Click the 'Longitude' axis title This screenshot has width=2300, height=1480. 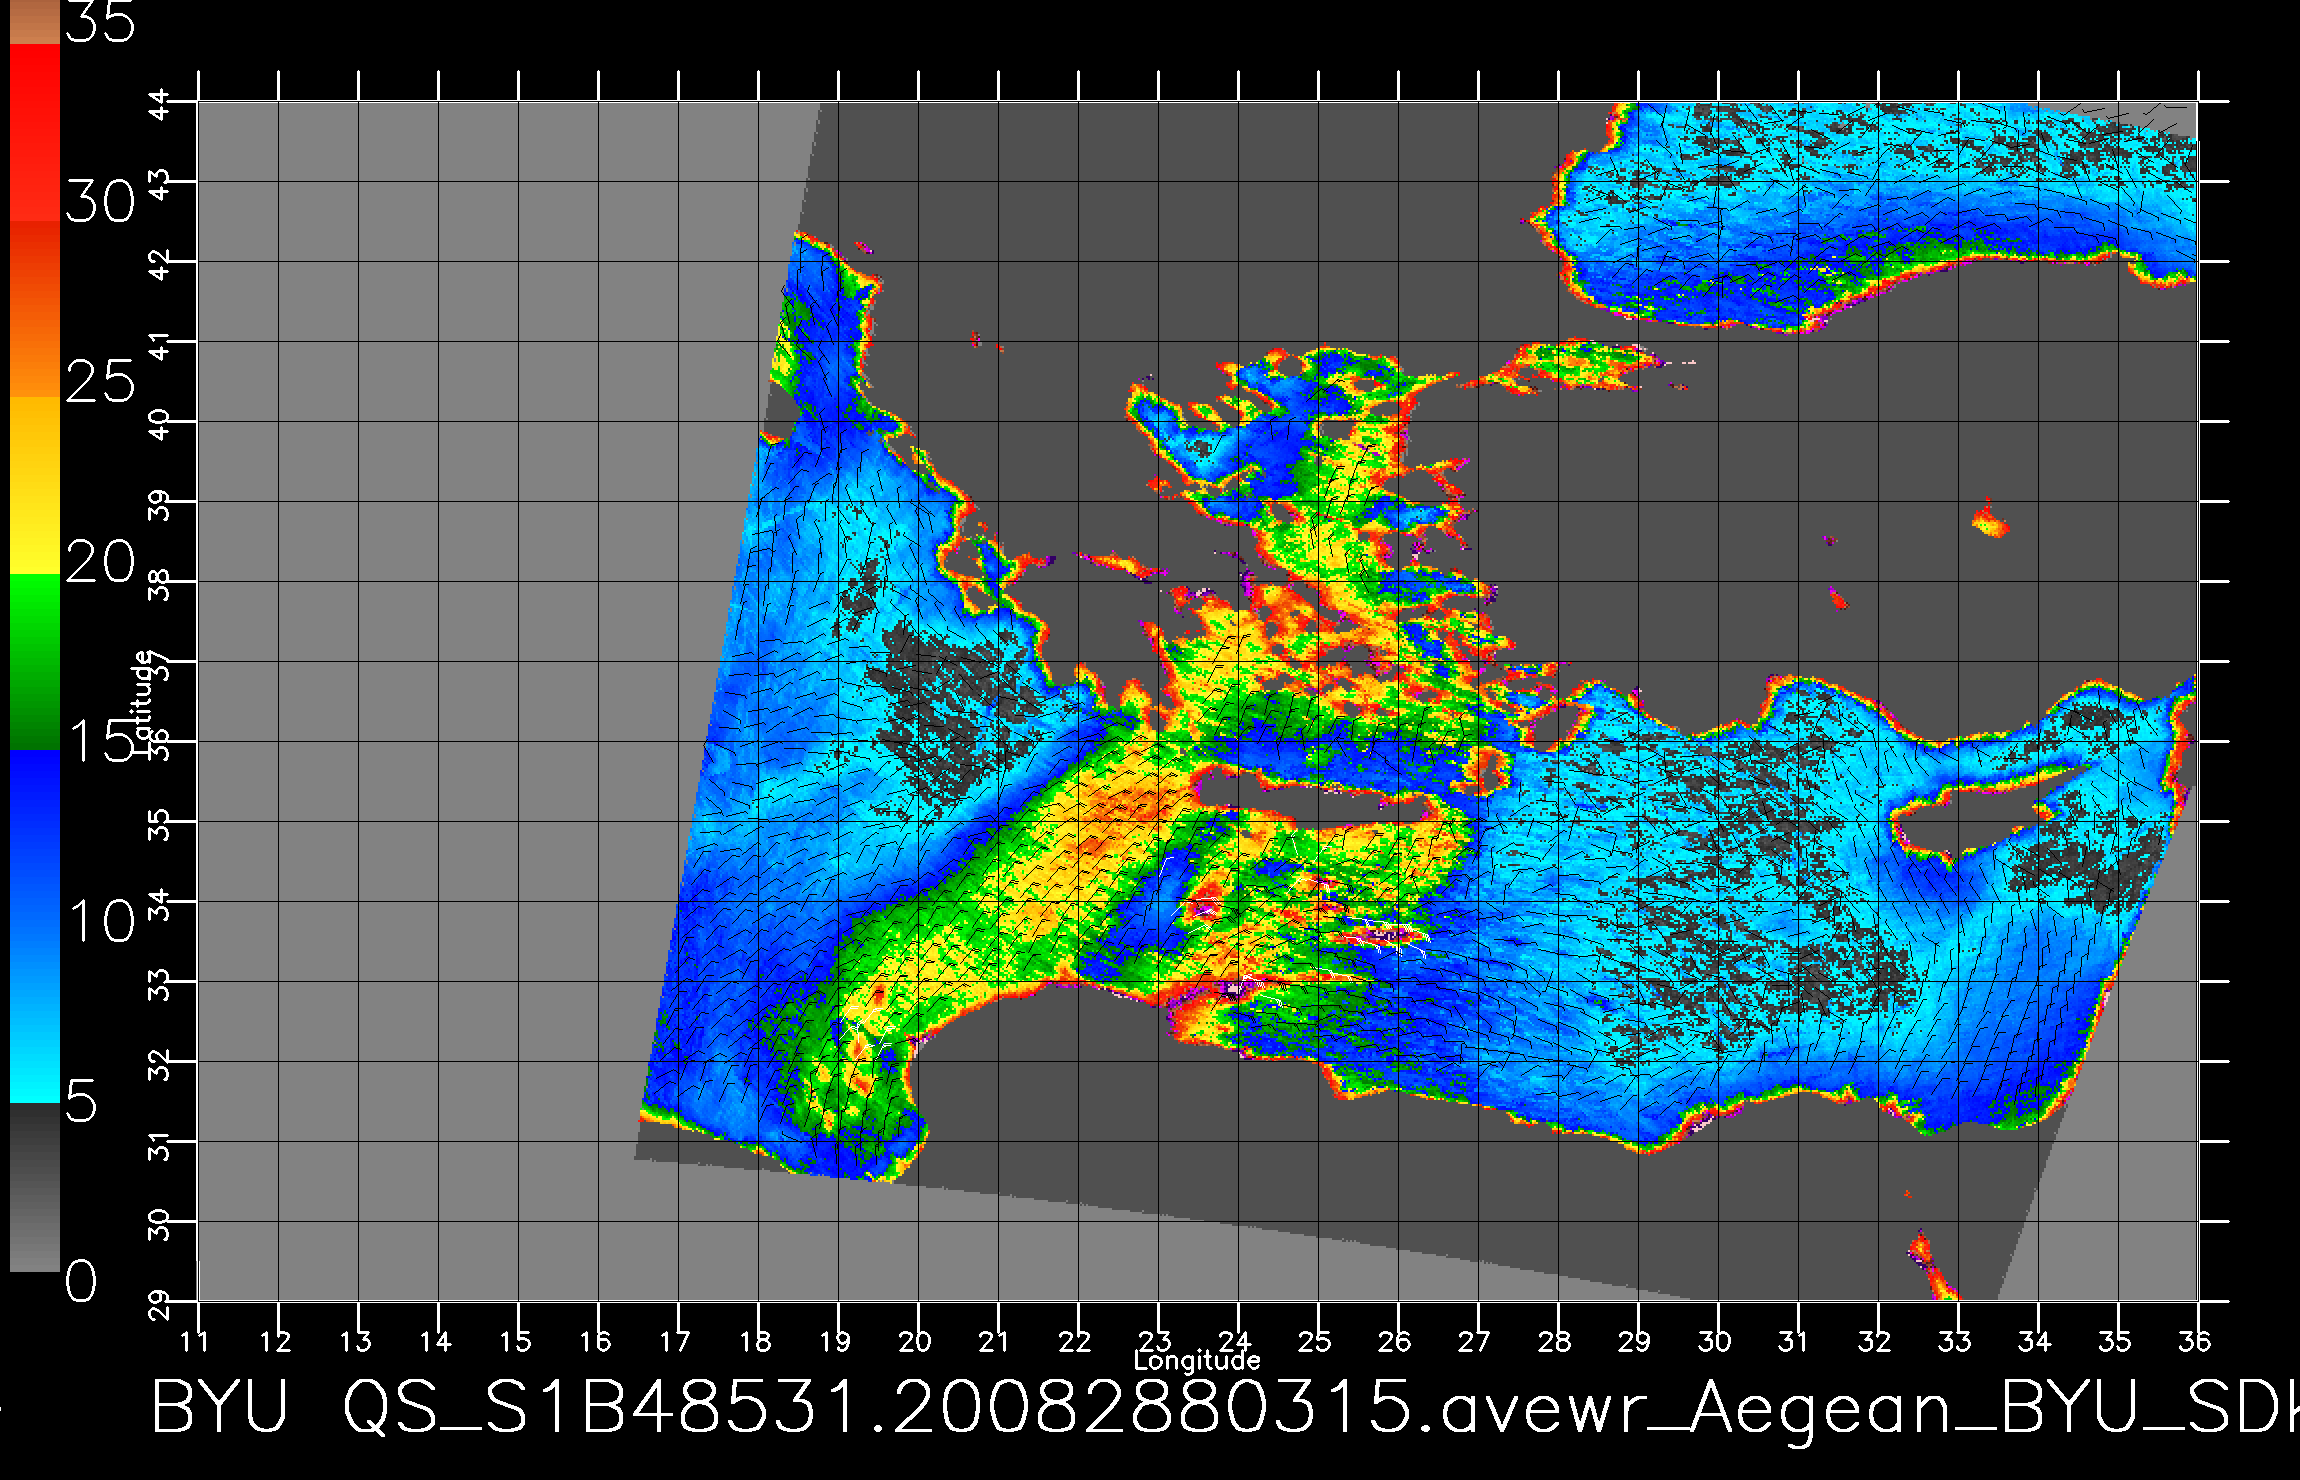1197,1360
